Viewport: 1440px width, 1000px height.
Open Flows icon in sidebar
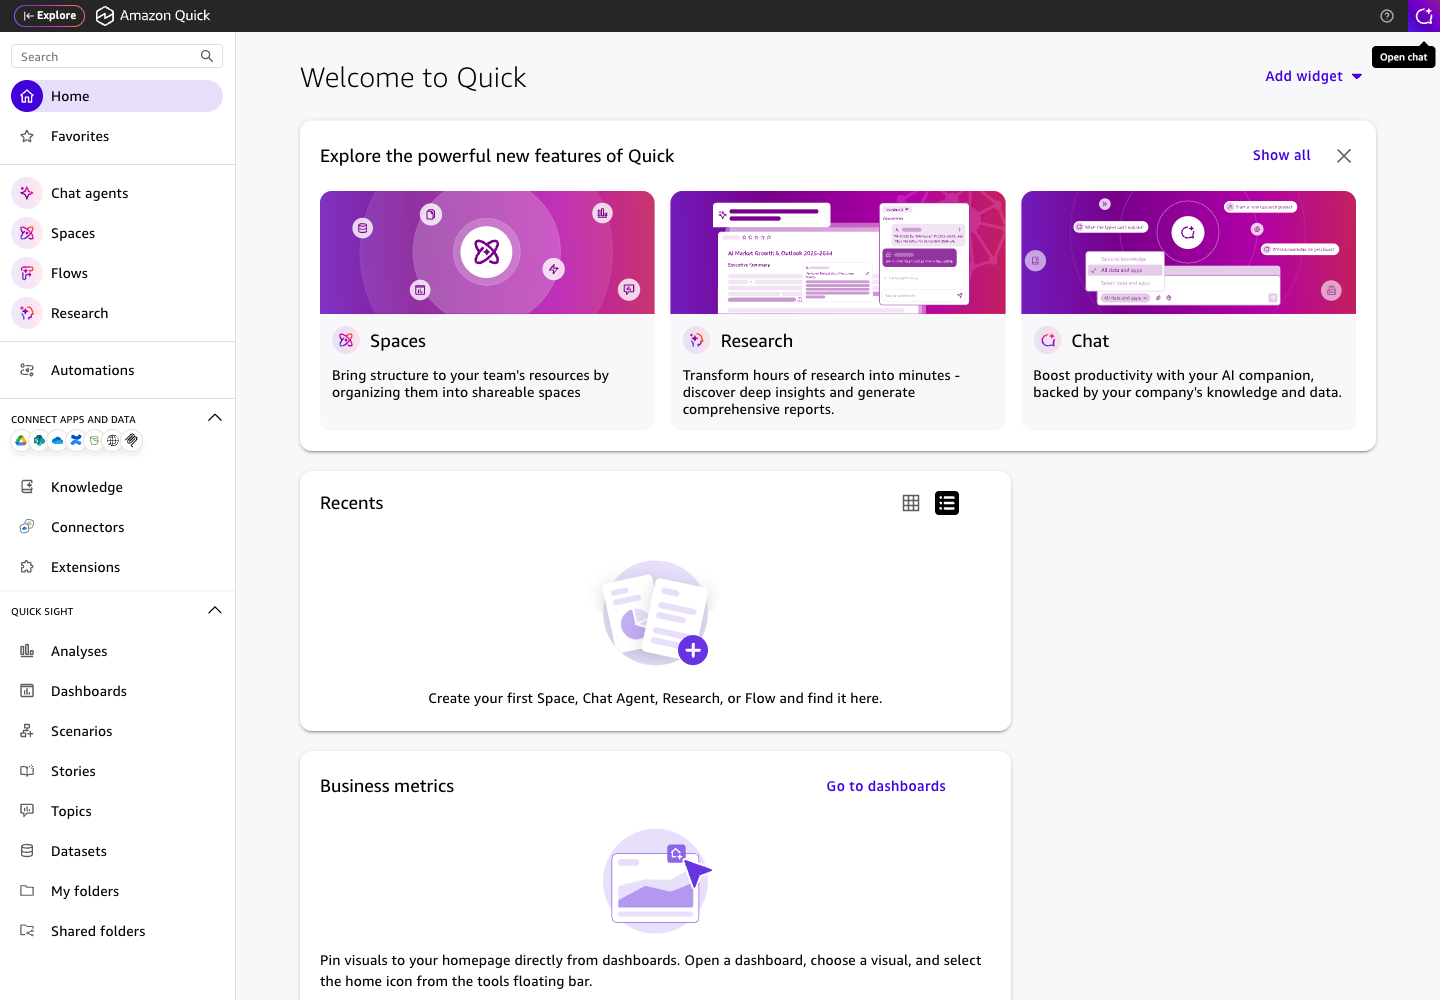click(x=27, y=273)
